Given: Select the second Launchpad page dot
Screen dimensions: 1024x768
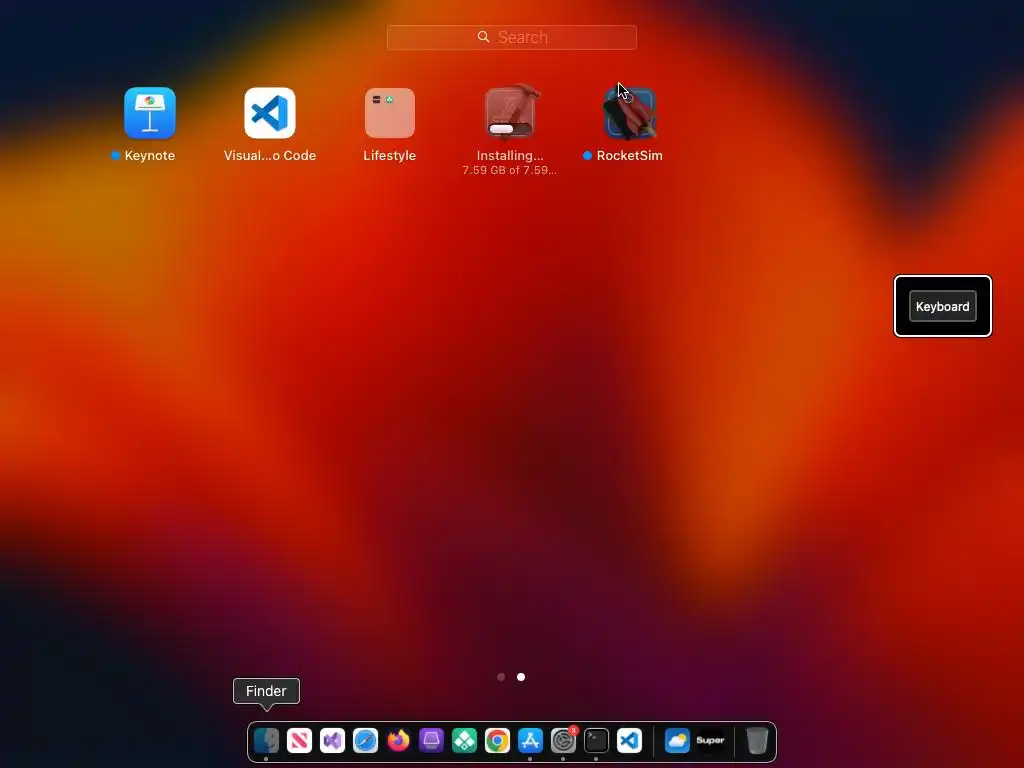Looking at the screenshot, I should click(x=520, y=677).
